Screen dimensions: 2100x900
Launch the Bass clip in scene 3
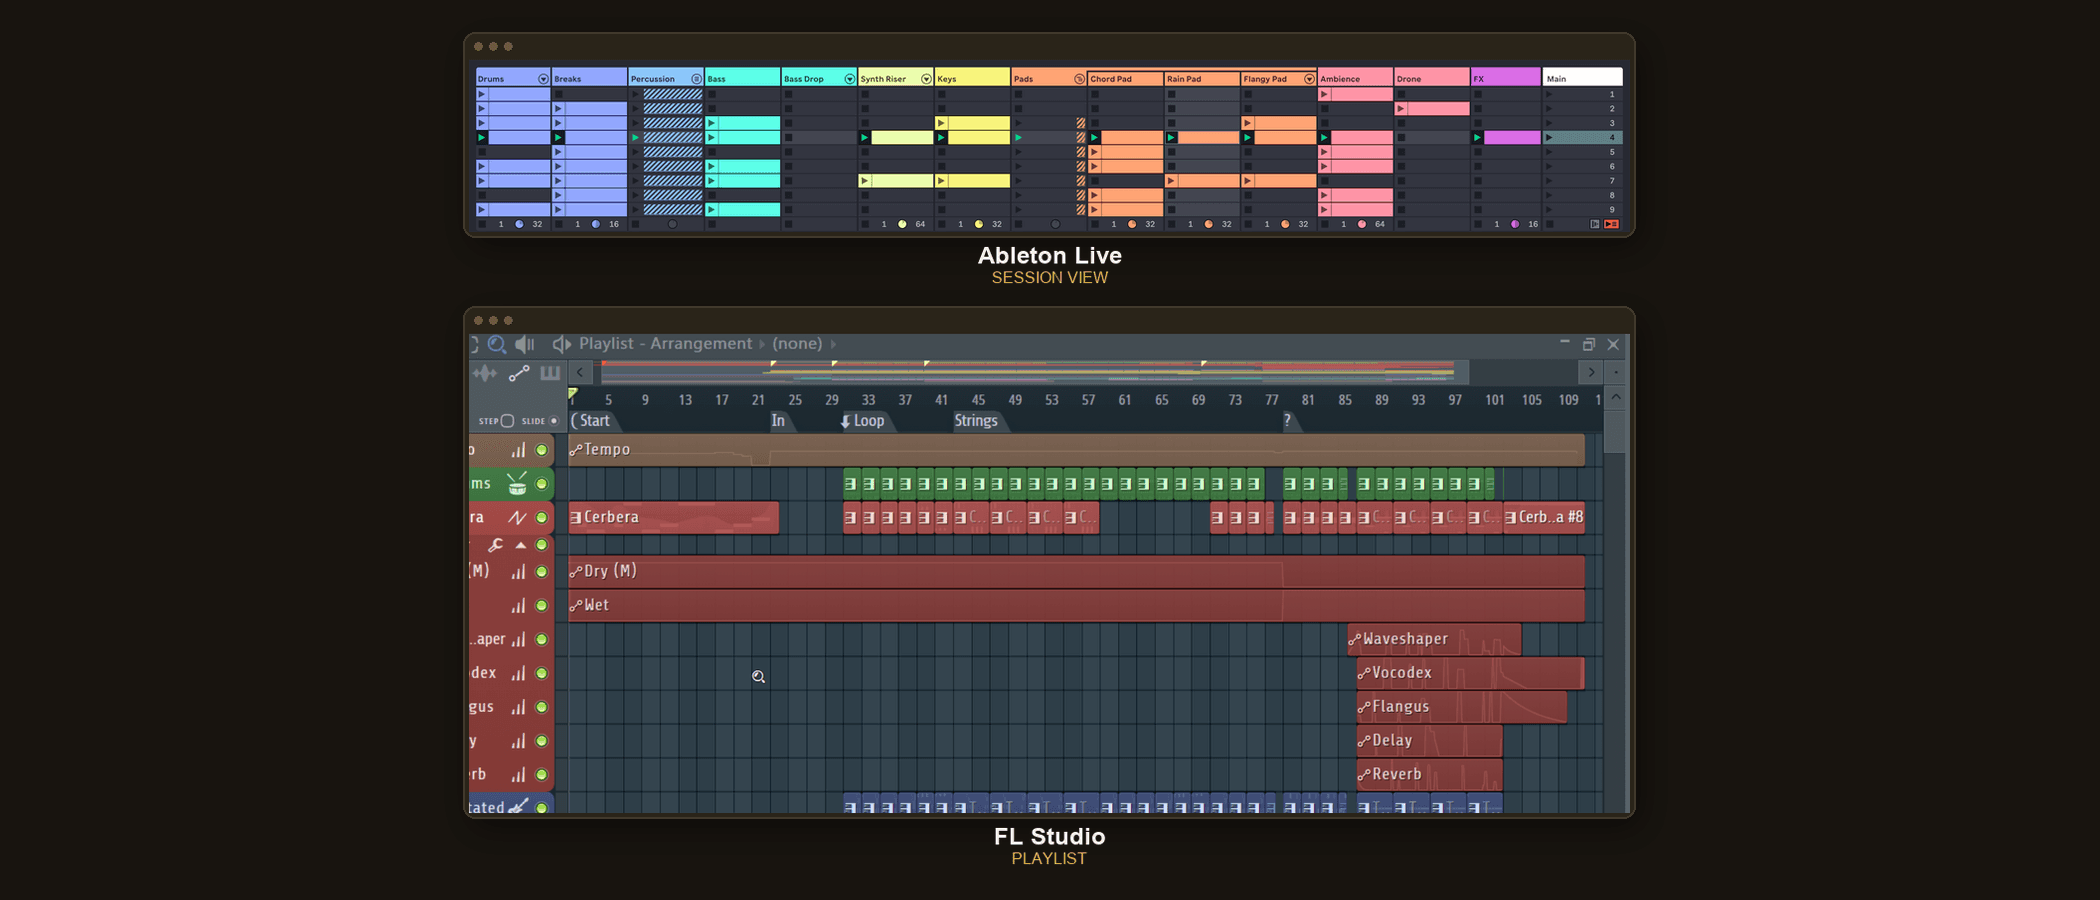[712, 123]
